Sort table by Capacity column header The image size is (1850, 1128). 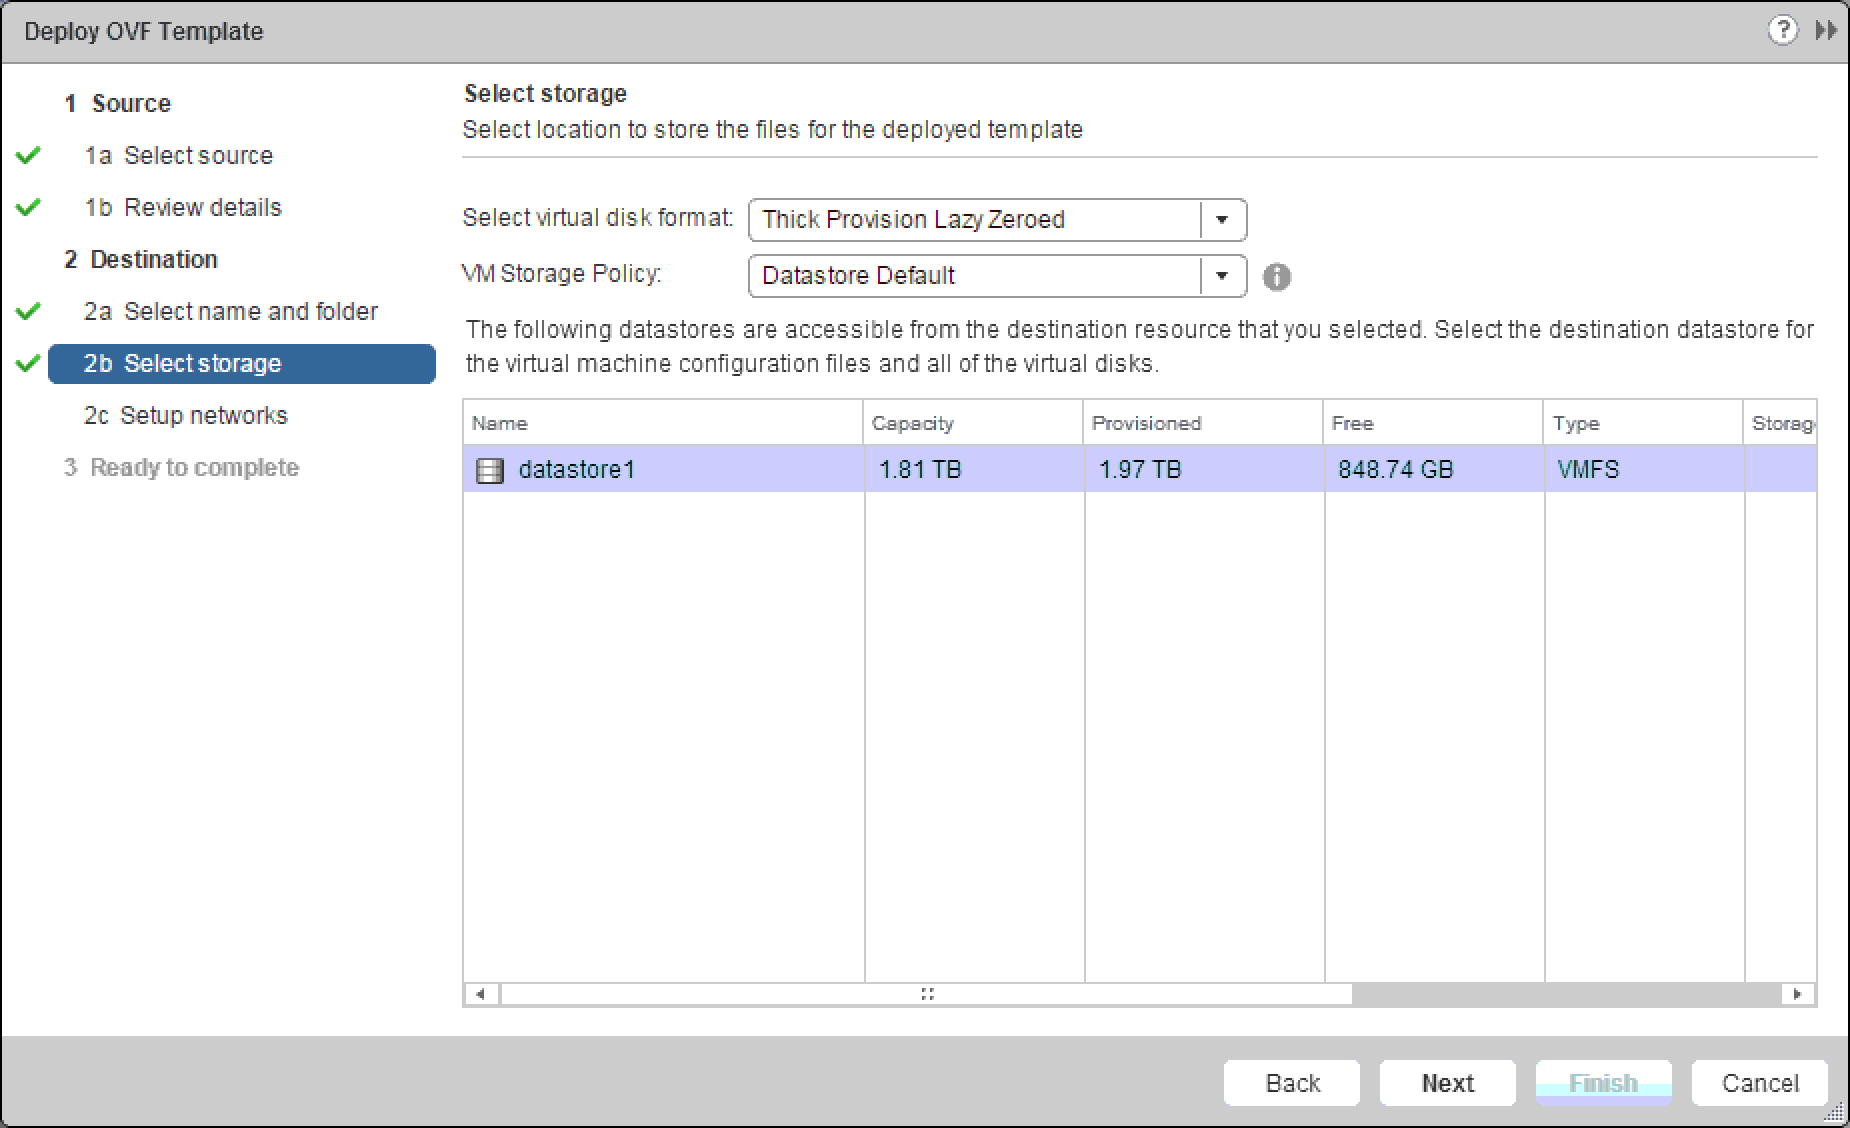coord(912,423)
